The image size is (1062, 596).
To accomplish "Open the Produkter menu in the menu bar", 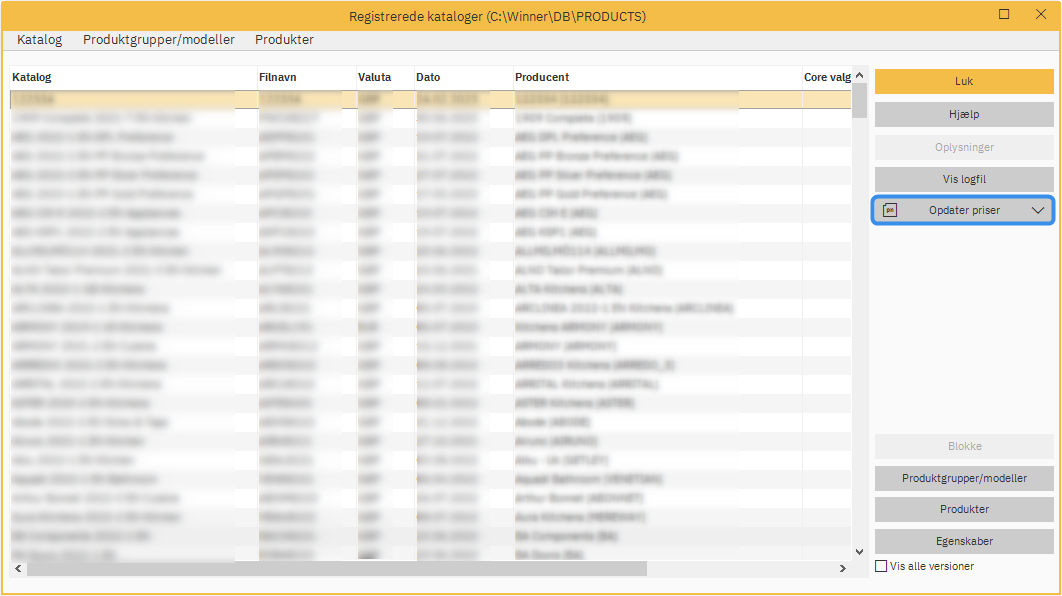I will 283,39.
